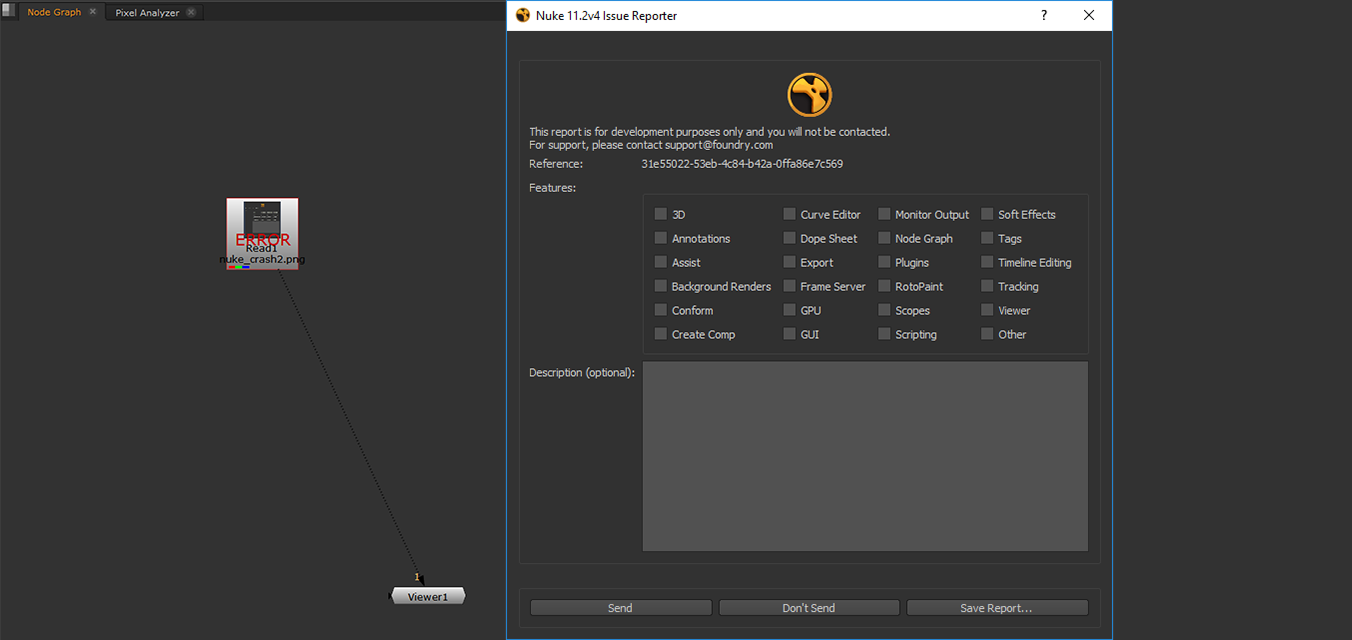
Task: Check the Soft Effects feature
Action: 987,214
